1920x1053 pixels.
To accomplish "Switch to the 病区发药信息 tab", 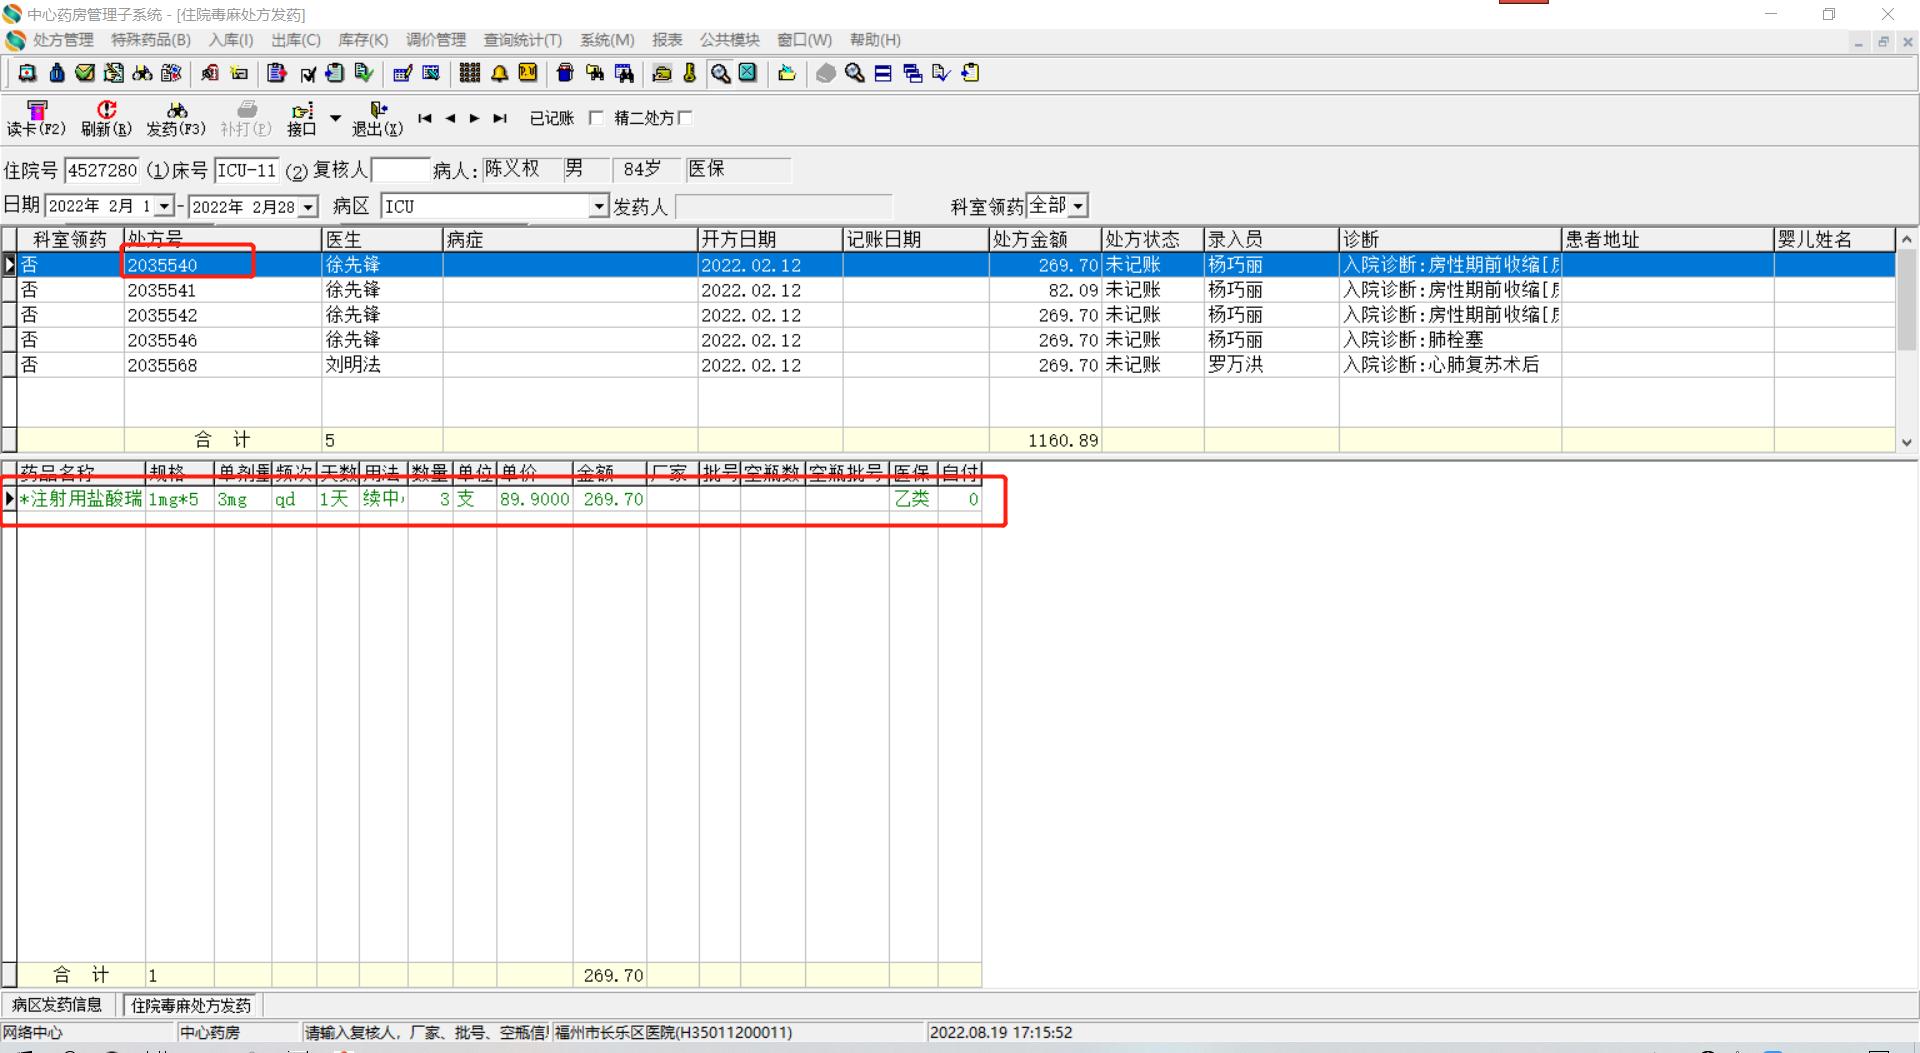I will 57,1005.
